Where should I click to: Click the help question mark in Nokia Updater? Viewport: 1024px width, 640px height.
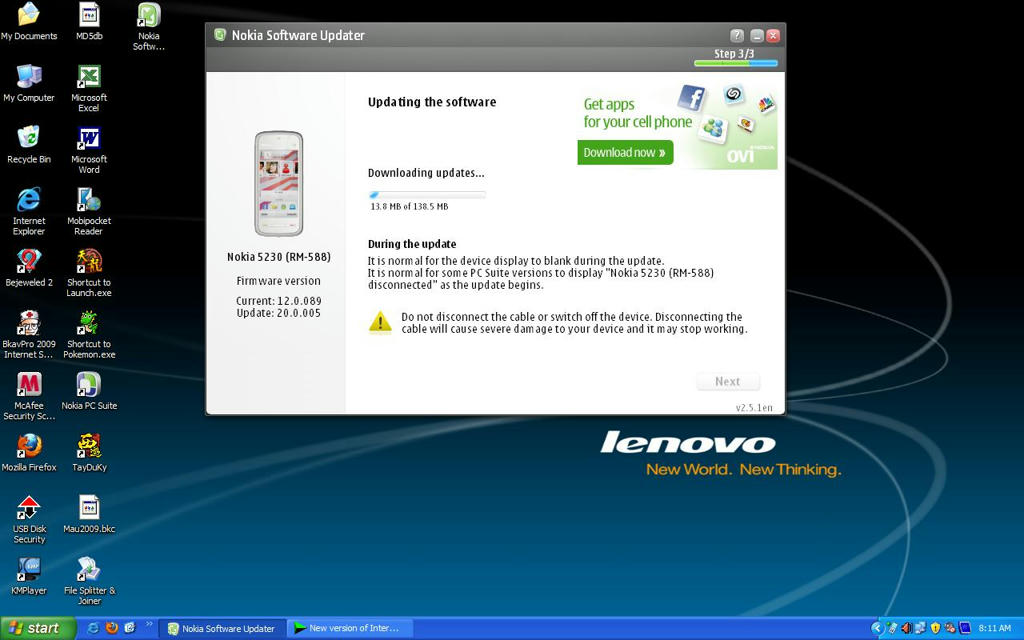click(x=737, y=35)
